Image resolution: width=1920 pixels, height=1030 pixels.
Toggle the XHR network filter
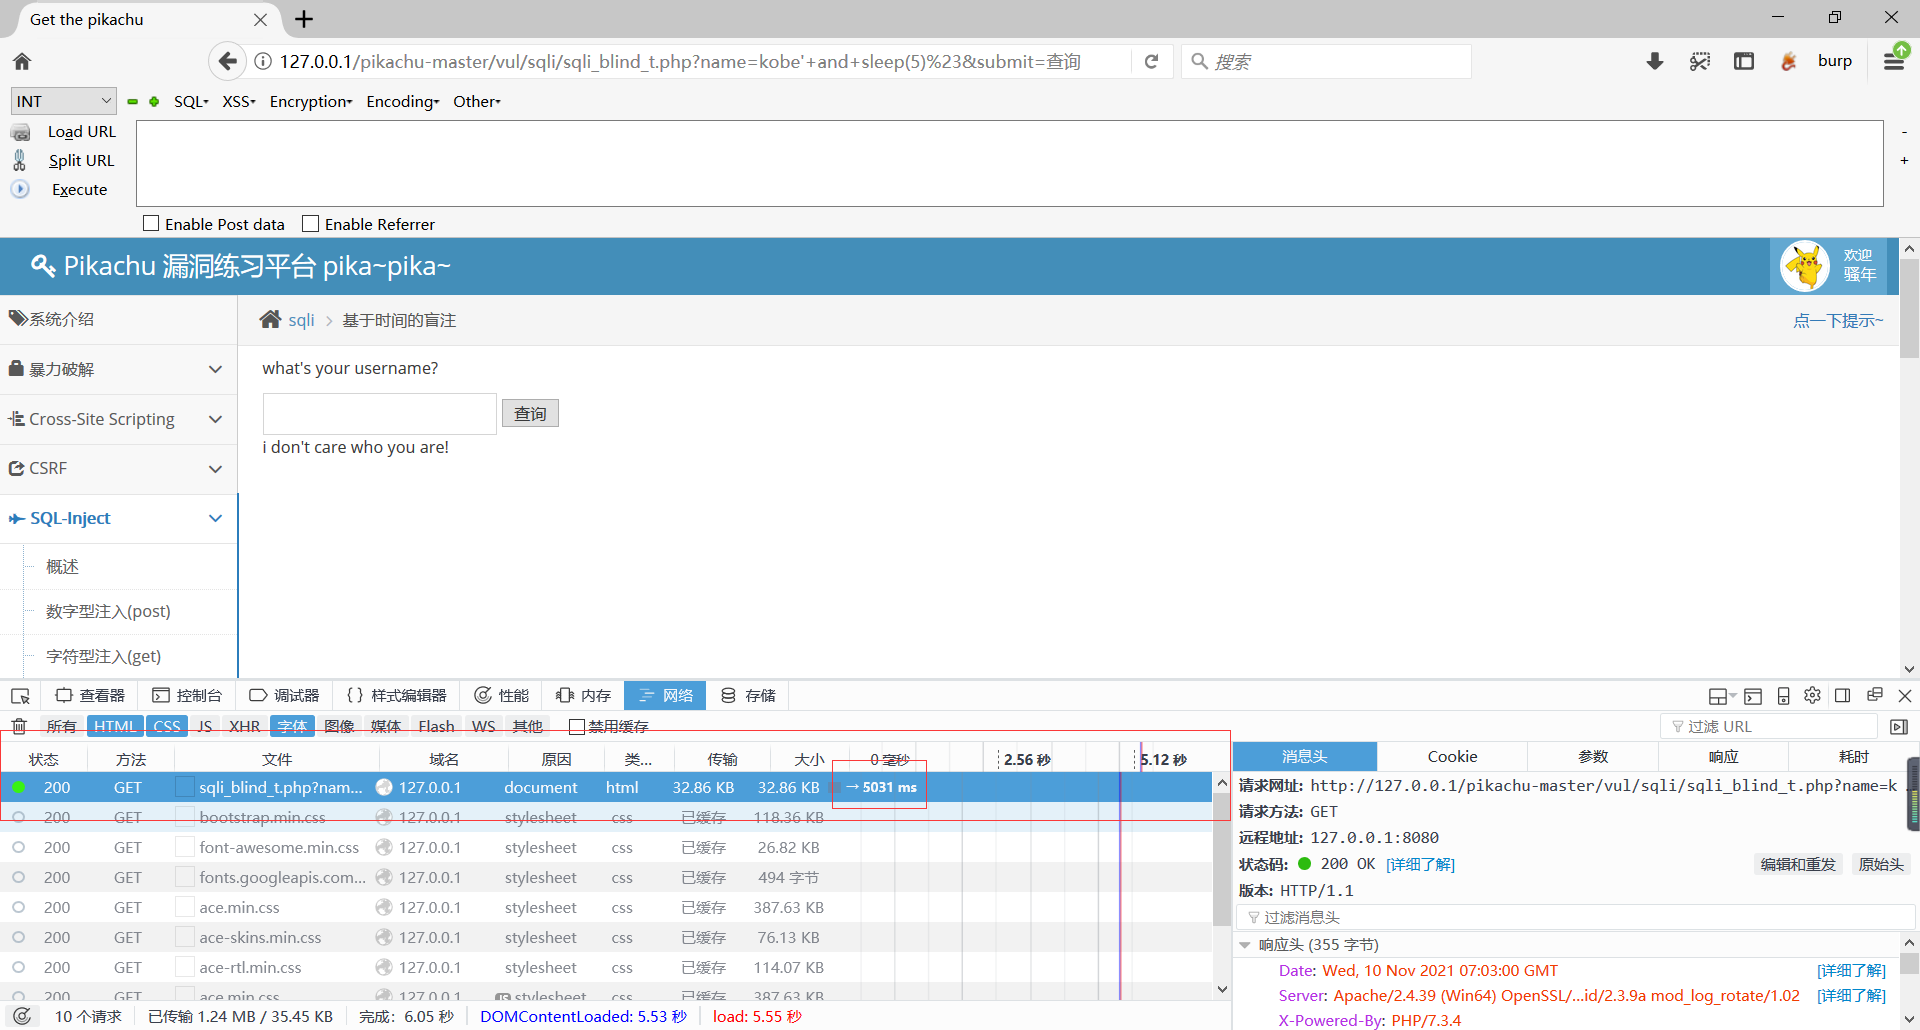(244, 726)
